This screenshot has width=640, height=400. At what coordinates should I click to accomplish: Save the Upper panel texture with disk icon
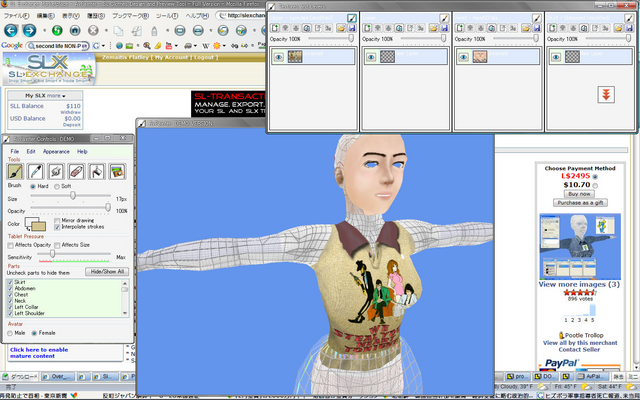coord(352,28)
